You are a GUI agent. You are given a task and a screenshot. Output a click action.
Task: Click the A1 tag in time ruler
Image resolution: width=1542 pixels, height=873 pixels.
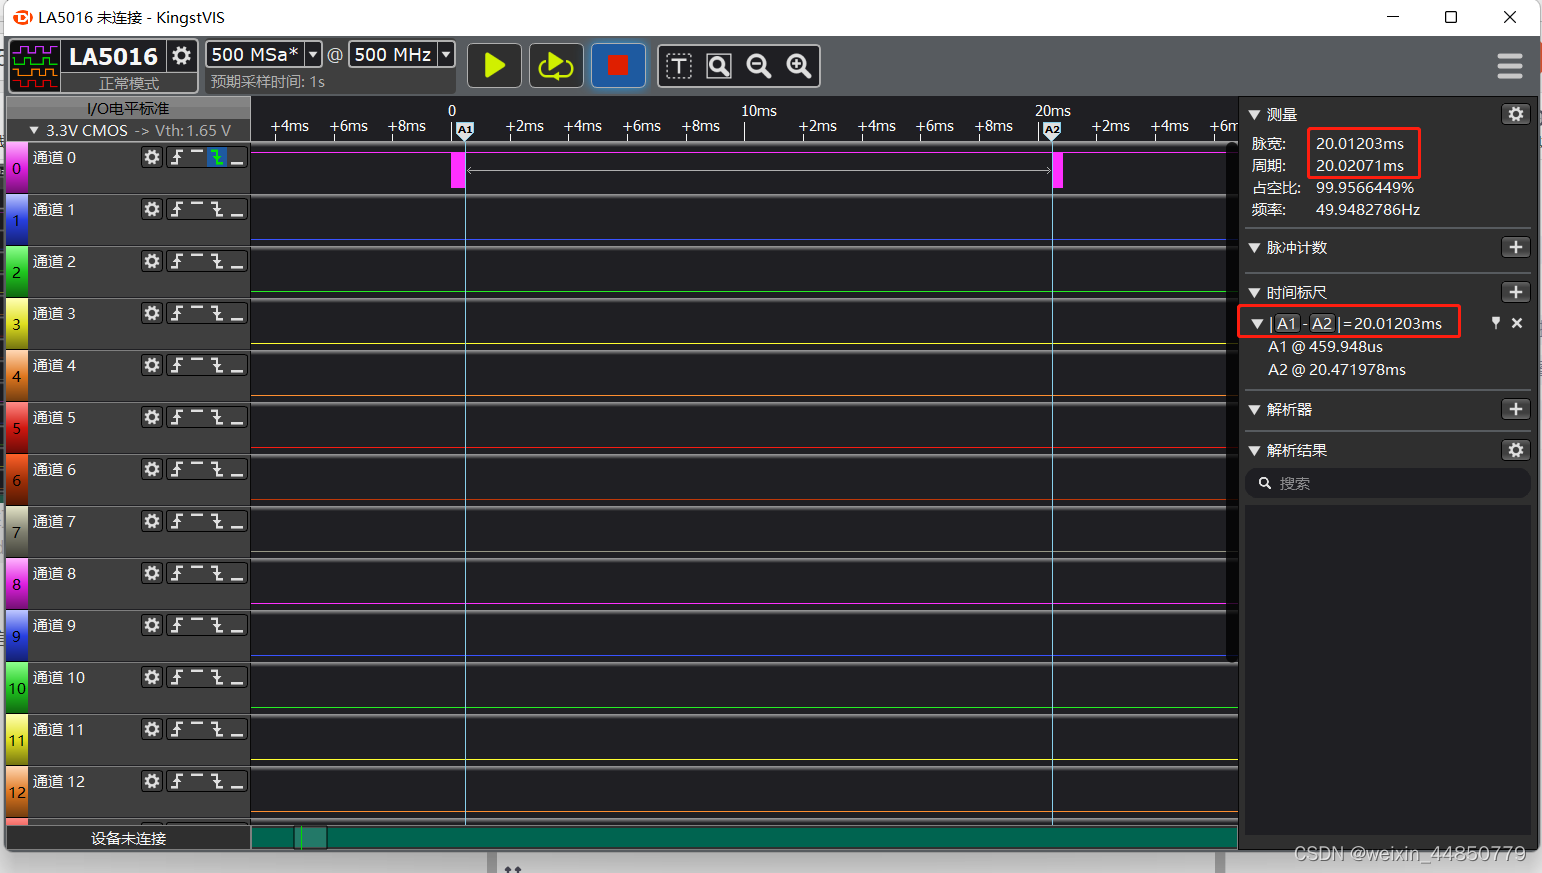point(1287,323)
